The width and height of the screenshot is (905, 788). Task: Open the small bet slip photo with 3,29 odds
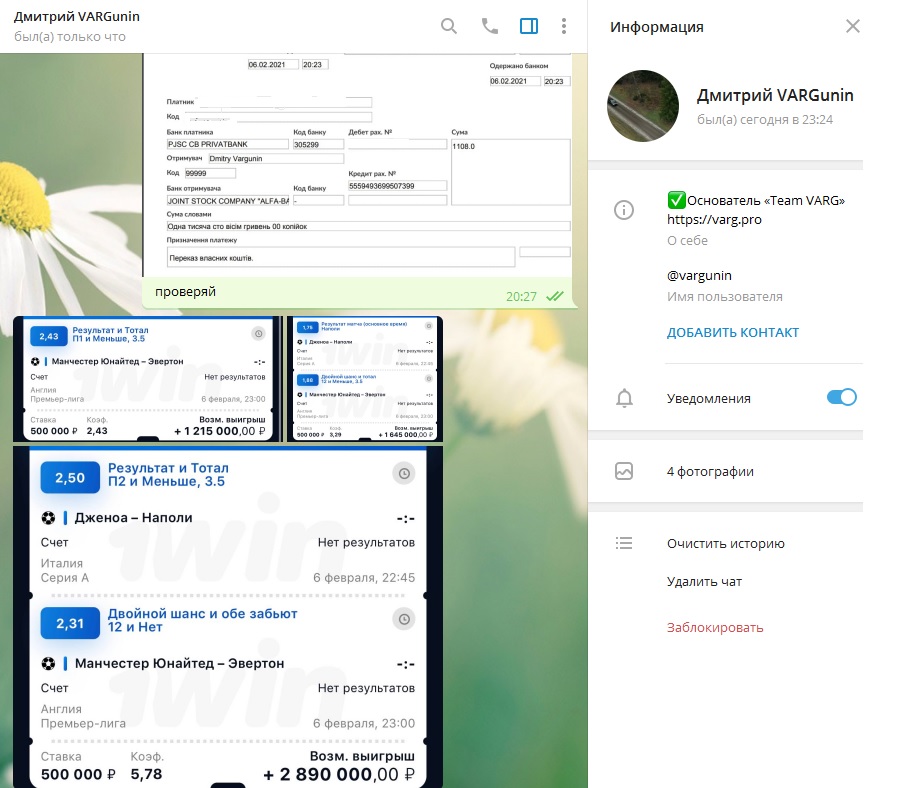[x=365, y=379]
